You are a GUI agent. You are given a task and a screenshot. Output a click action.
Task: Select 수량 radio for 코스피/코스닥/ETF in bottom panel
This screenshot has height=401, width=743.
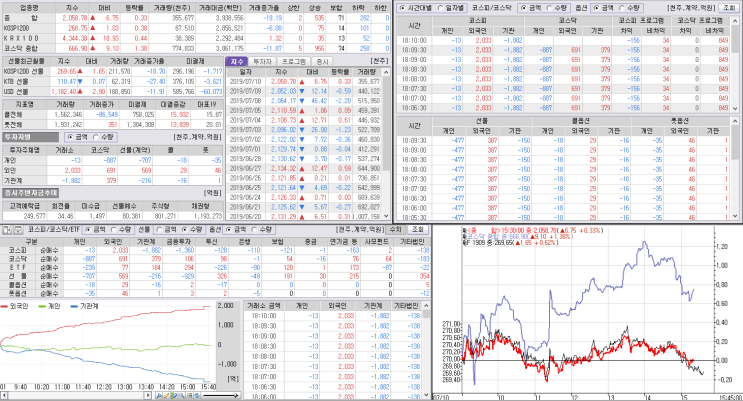tap(113, 229)
